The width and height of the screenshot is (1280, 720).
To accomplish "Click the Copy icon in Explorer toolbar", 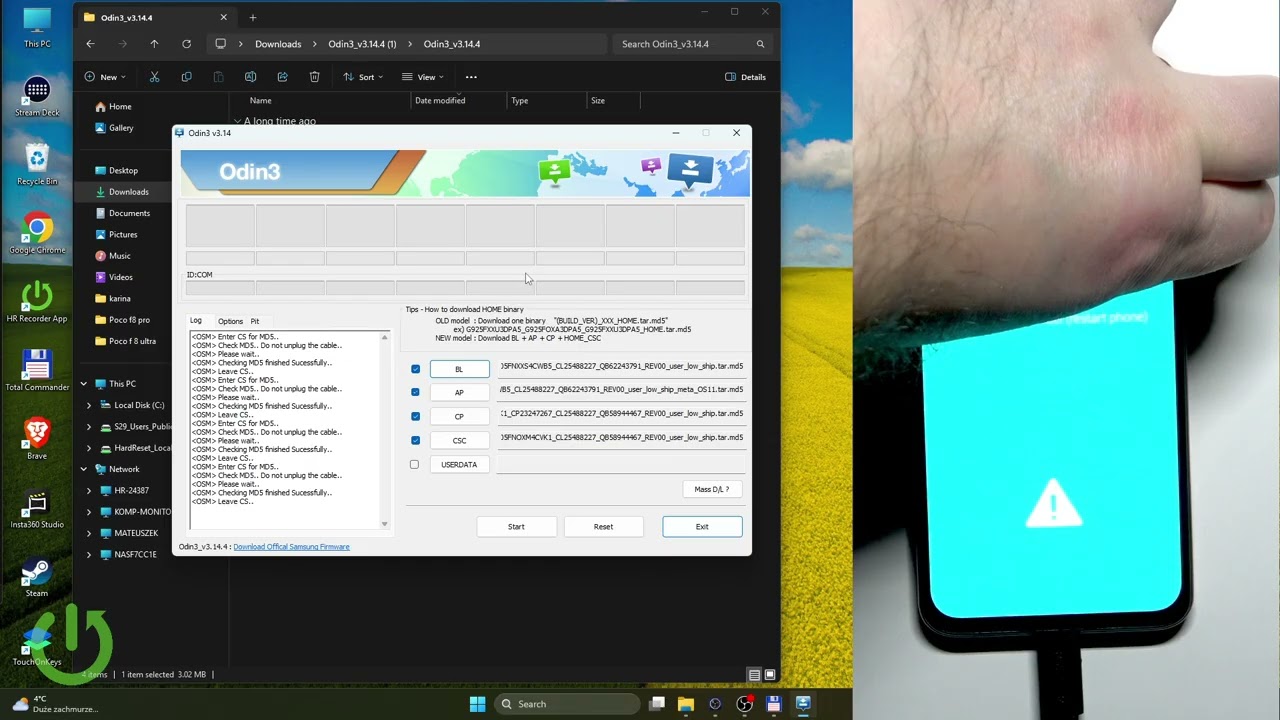I will click(x=186, y=77).
